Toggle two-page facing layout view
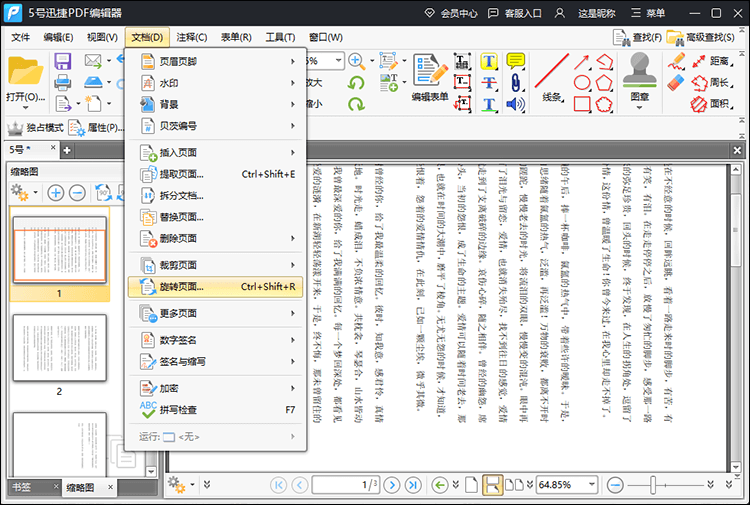The image size is (750, 505). pos(514,485)
